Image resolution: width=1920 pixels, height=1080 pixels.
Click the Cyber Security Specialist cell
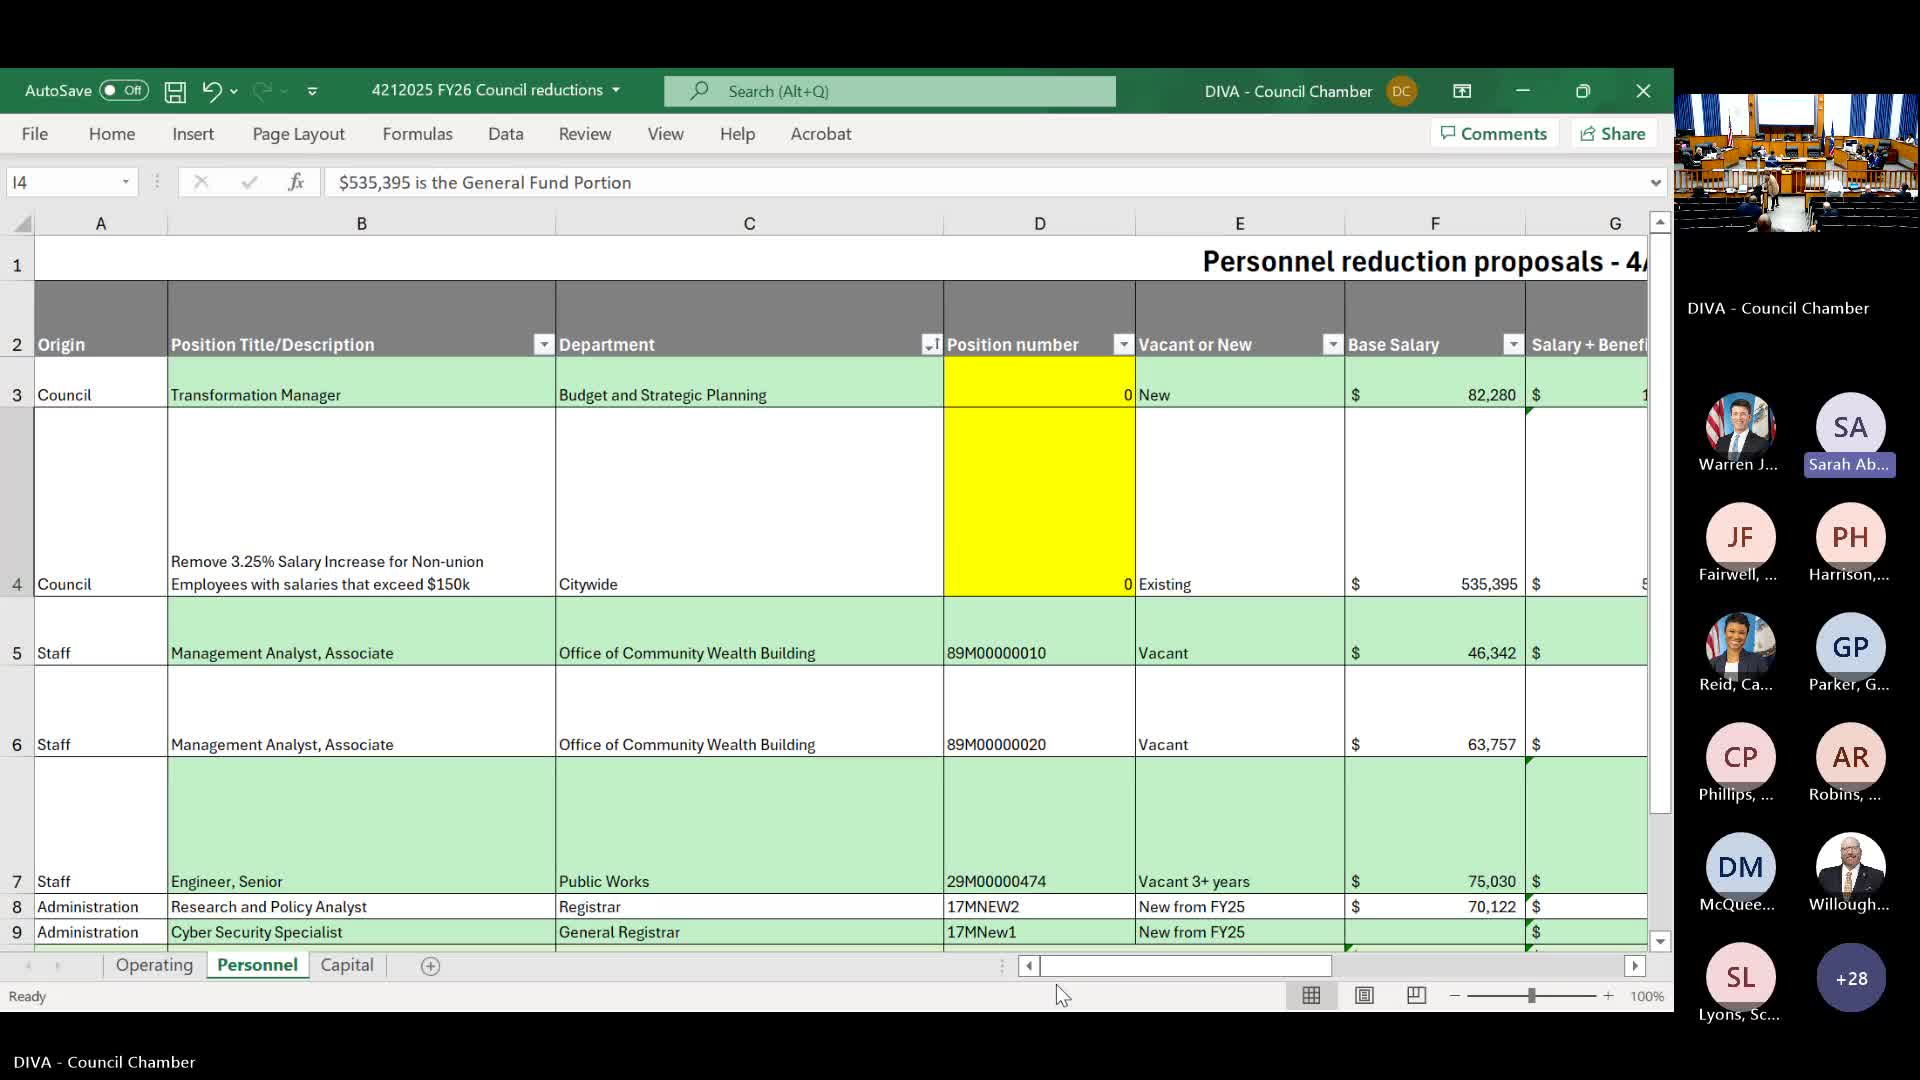[361, 932]
